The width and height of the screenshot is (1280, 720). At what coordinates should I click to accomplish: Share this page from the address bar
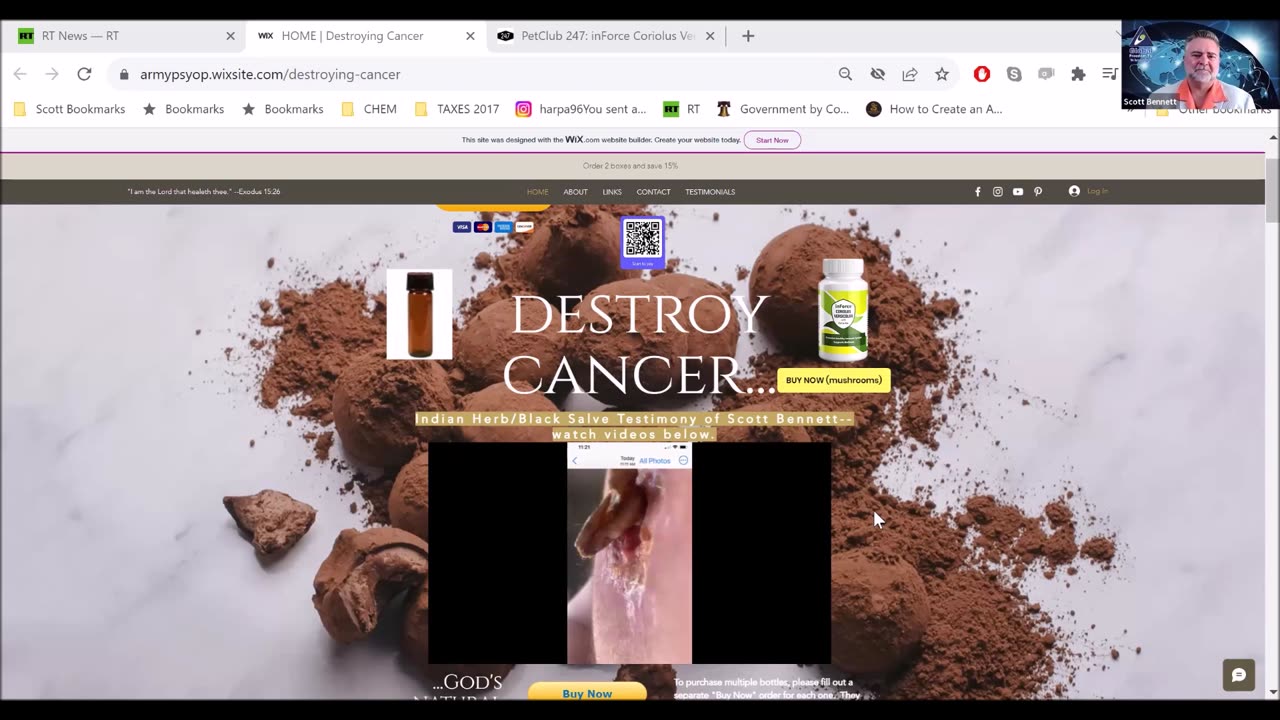[x=909, y=74]
